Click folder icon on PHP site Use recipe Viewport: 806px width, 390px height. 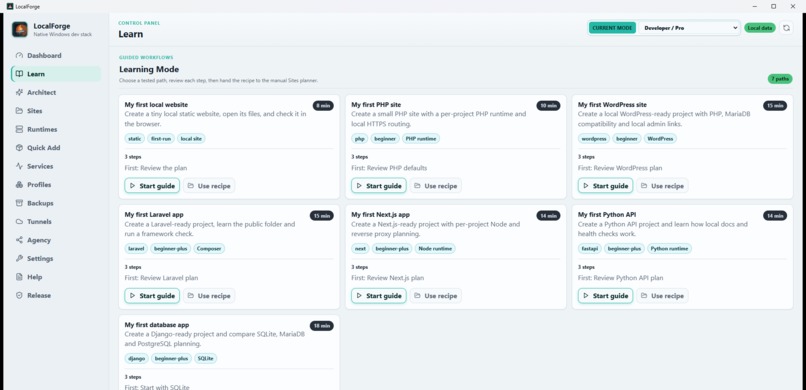(x=417, y=185)
